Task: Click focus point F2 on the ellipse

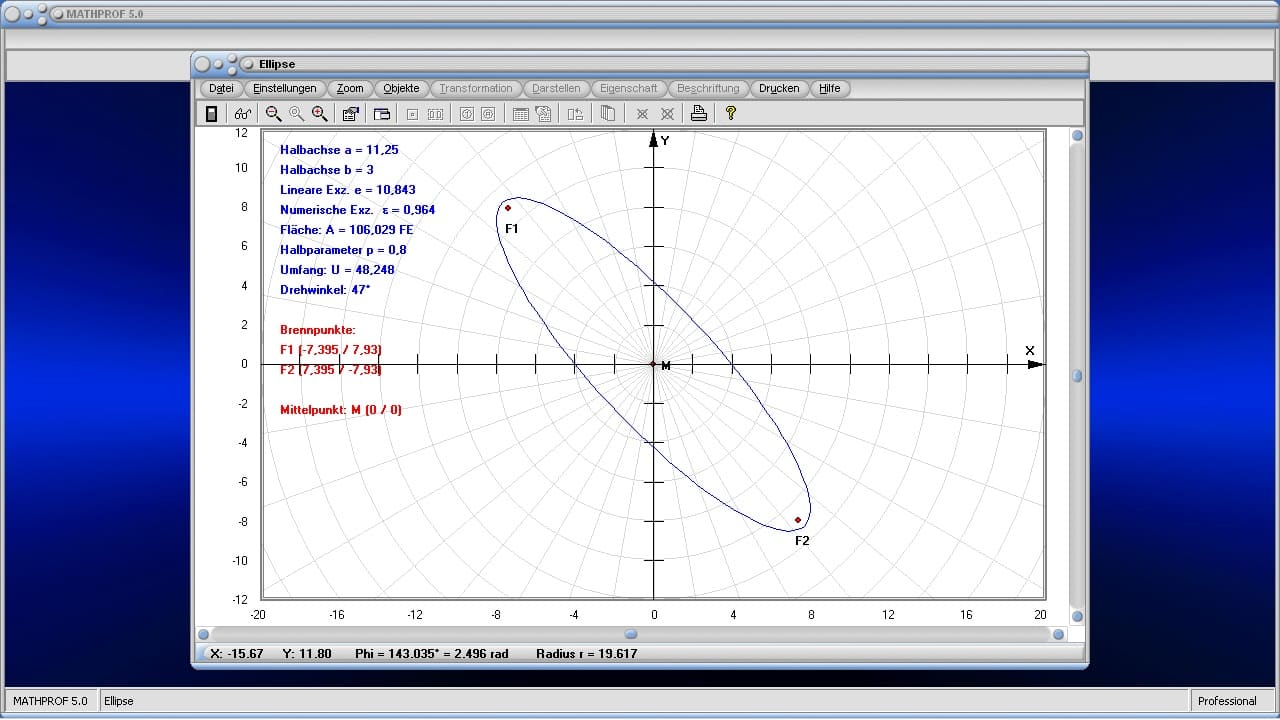Action: click(798, 520)
